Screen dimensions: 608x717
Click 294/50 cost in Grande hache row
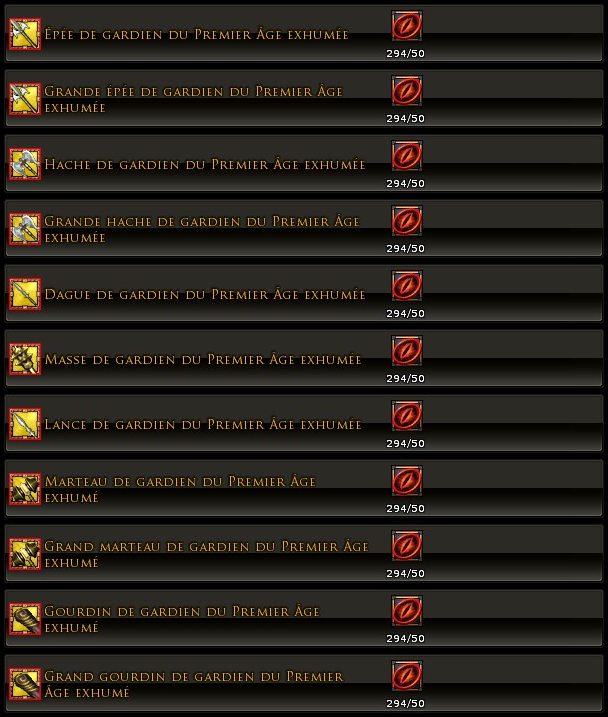point(405,249)
